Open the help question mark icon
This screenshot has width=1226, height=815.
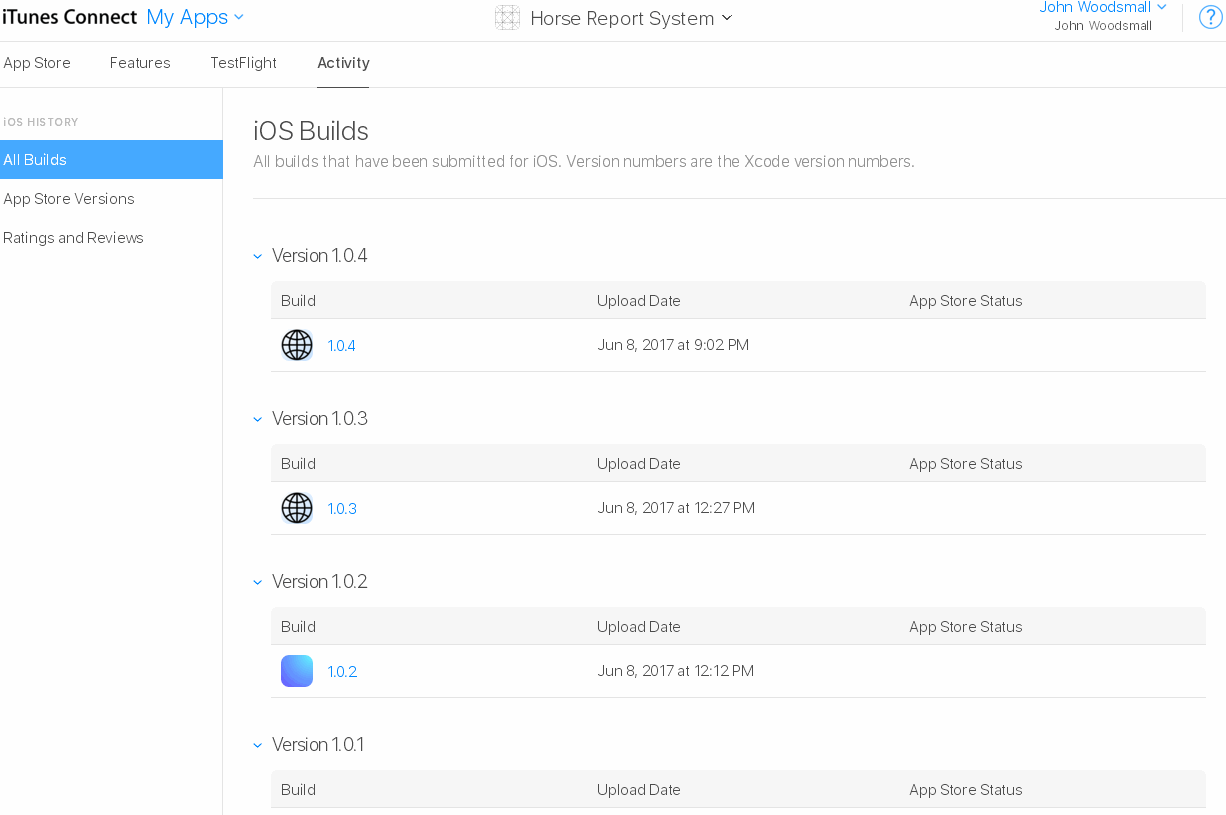coord(1210,17)
